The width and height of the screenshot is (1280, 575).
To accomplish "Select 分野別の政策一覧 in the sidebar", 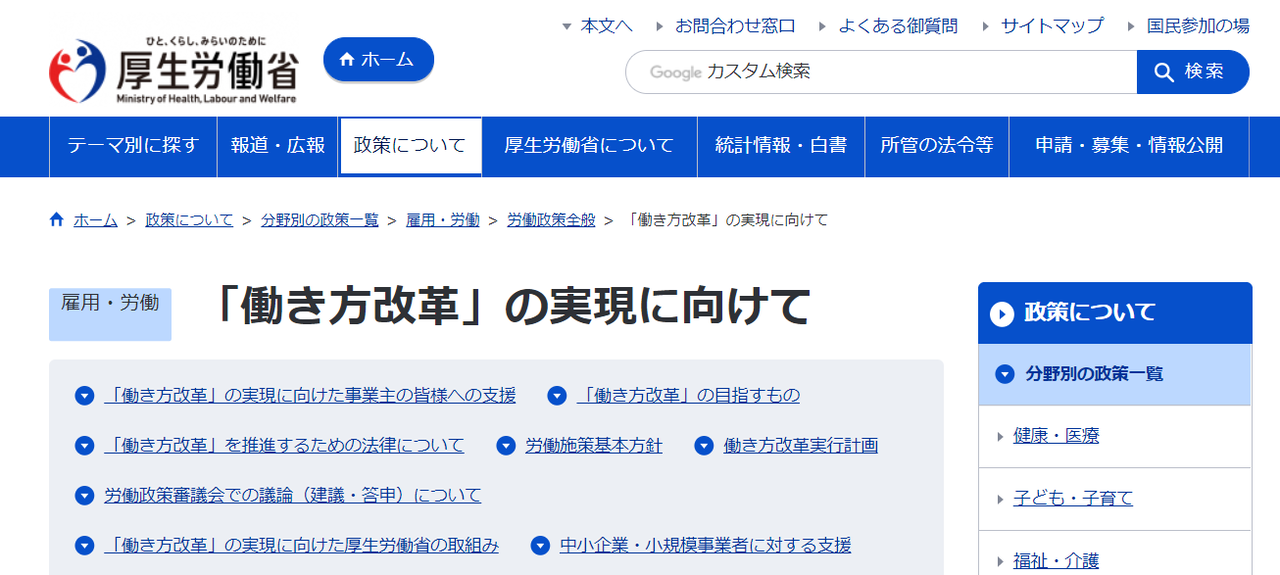I will tap(1115, 374).
